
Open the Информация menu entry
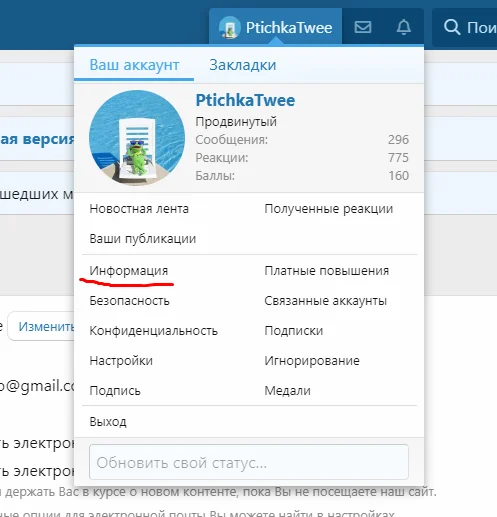click(129, 271)
